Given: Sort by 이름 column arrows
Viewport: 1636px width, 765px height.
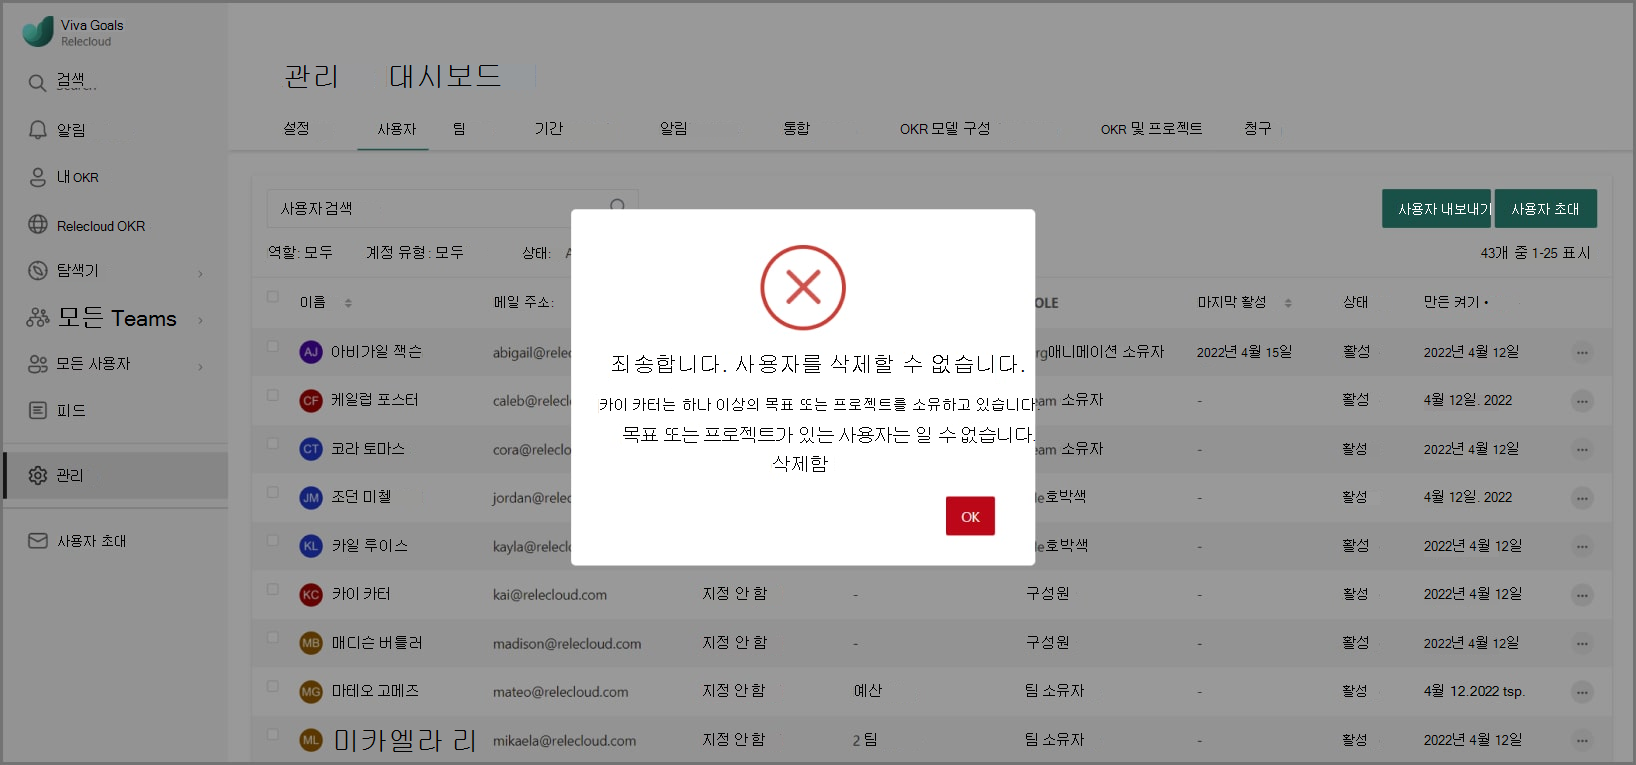Looking at the screenshot, I should click(x=348, y=303).
